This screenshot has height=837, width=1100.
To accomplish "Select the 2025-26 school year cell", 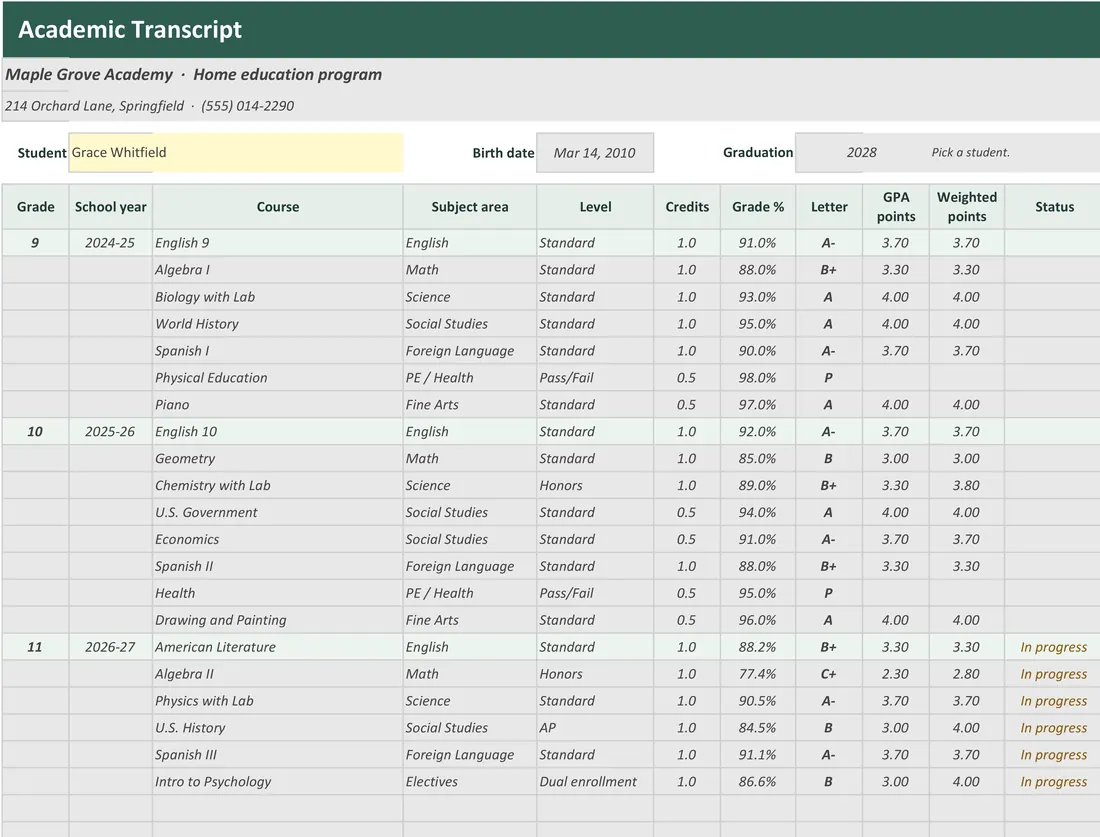I will coord(111,431).
